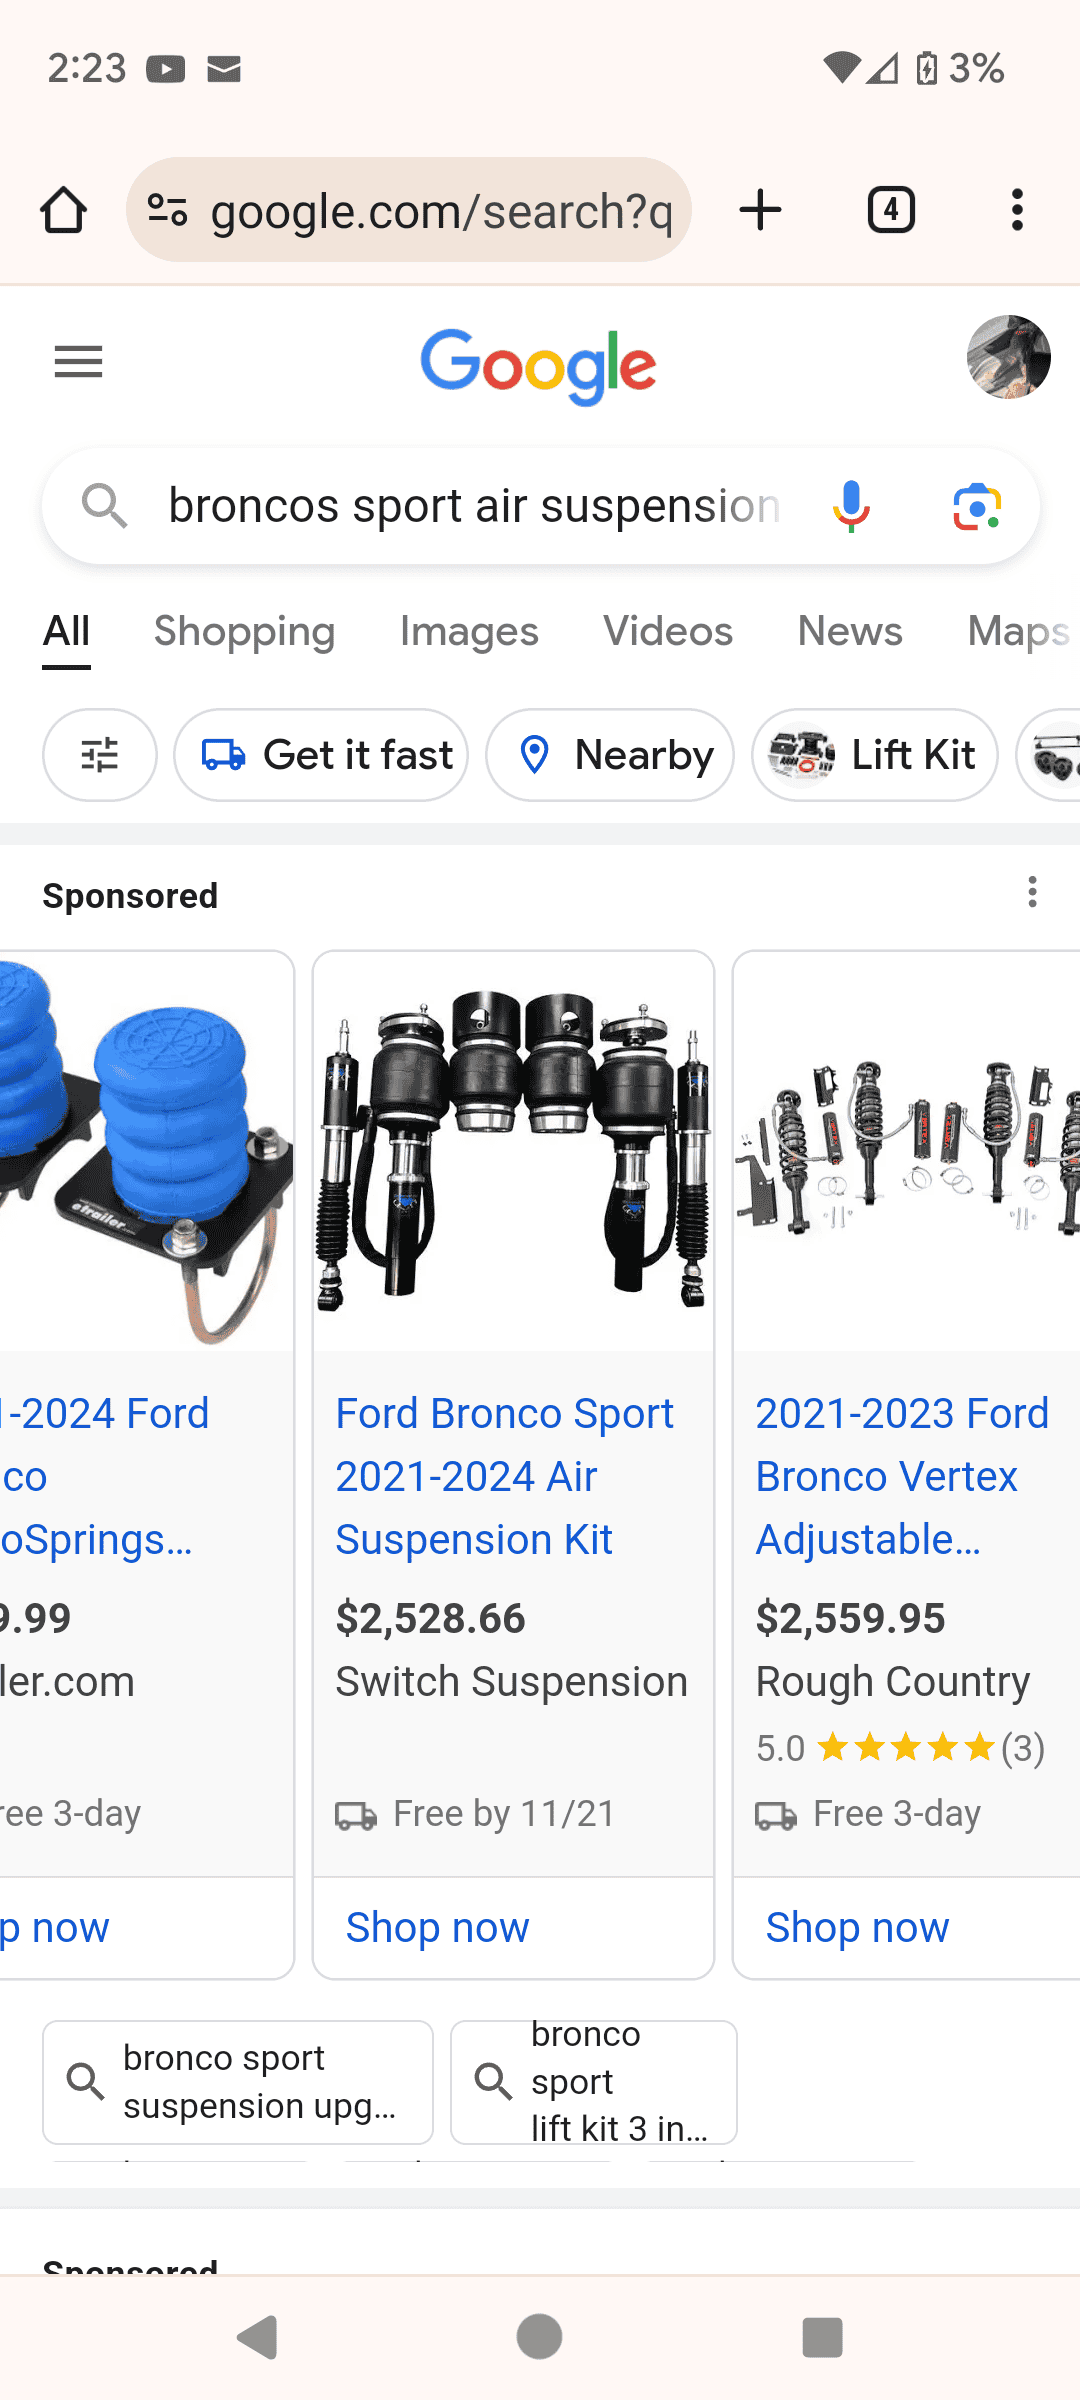
Task: Open the tab switcher showing 4 tabs
Action: point(890,210)
